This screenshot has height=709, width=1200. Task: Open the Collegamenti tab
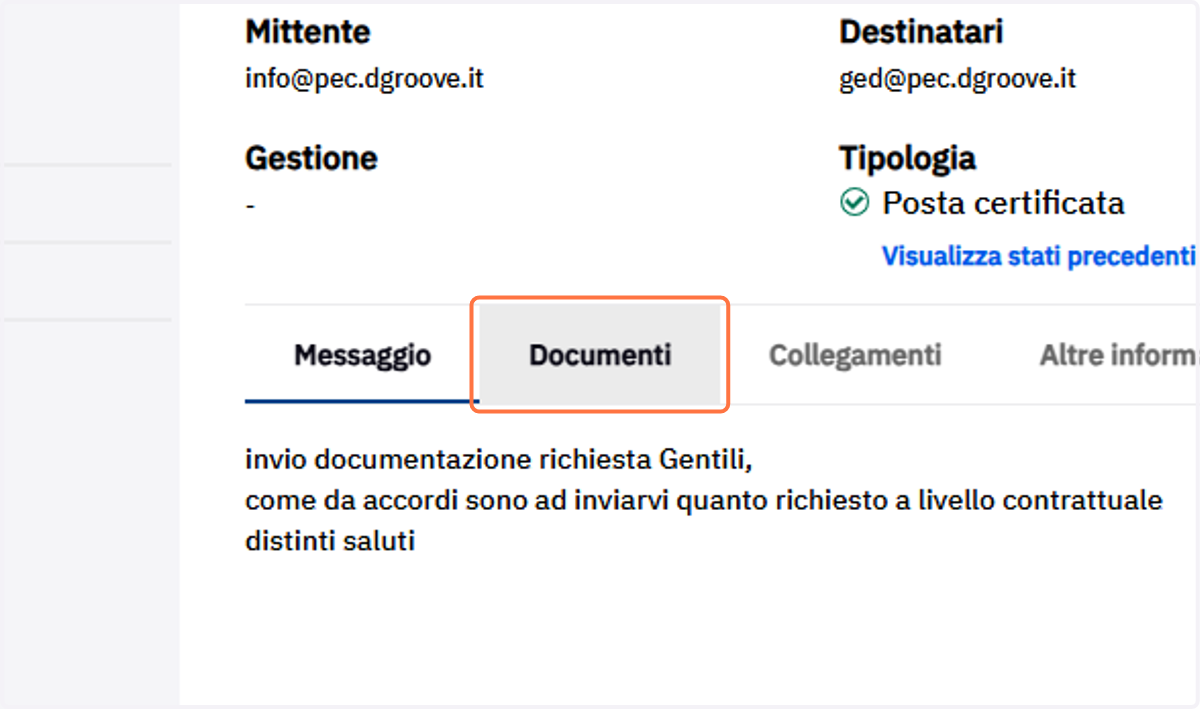pos(855,355)
